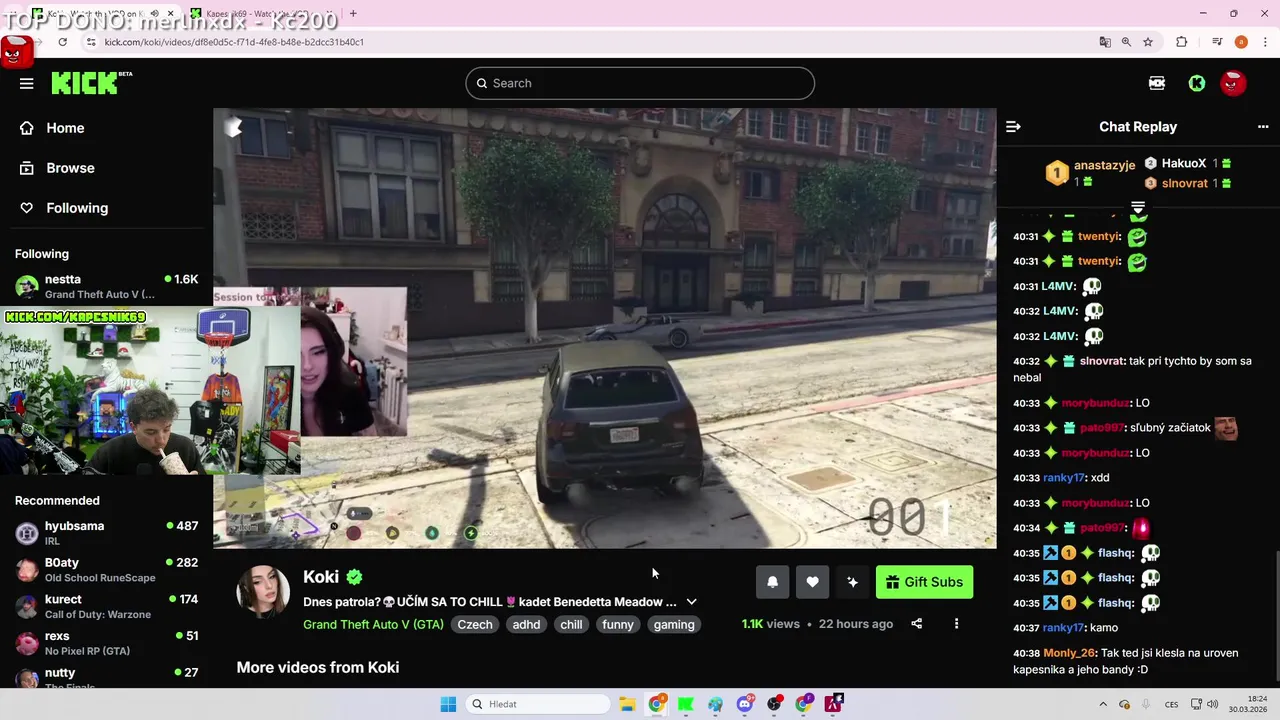Viewport: 1280px width, 720px height.
Task: Select the Czech tag
Action: point(475,624)
